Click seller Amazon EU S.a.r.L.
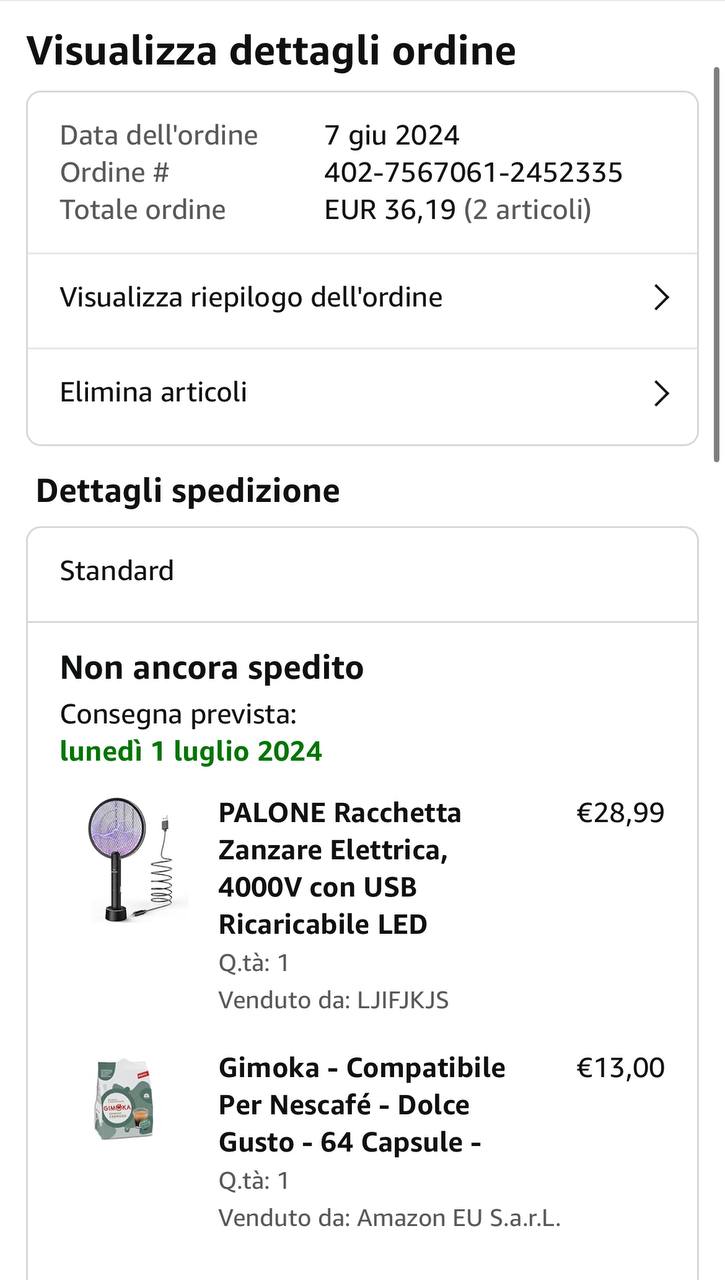725x1280 pixels. (458, 1218)
